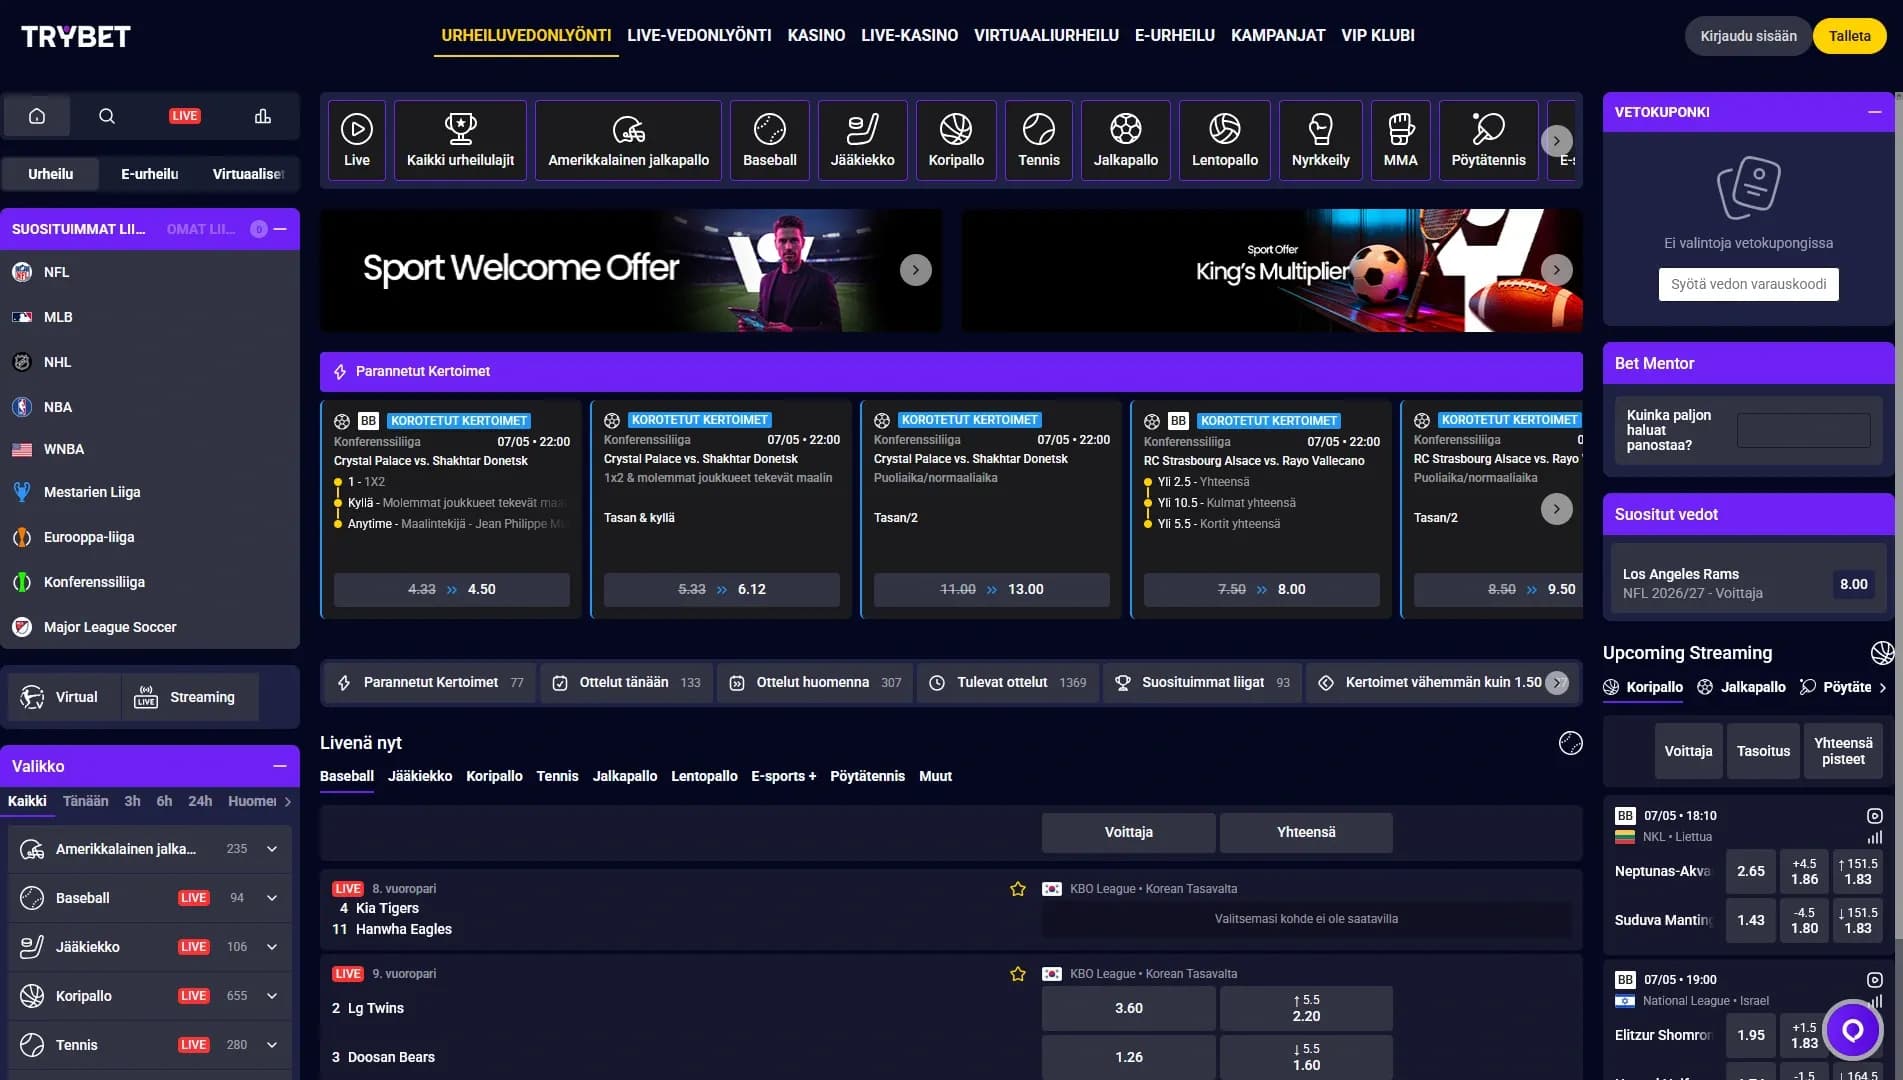Open Kasino in top navigation

tap(816, 35)
